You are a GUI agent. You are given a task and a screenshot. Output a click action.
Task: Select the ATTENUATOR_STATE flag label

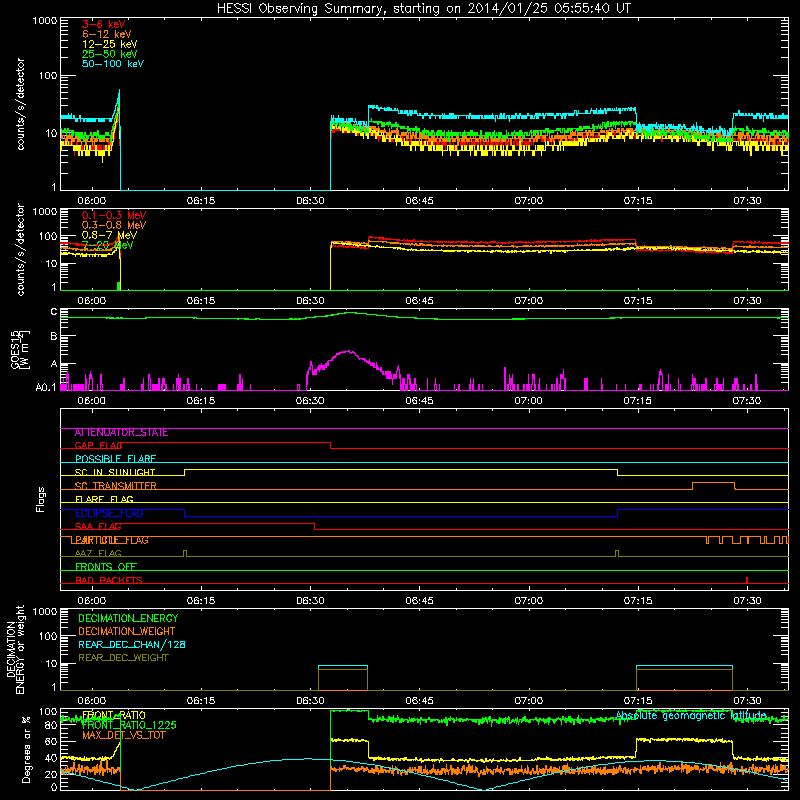[x=121, y=433]
